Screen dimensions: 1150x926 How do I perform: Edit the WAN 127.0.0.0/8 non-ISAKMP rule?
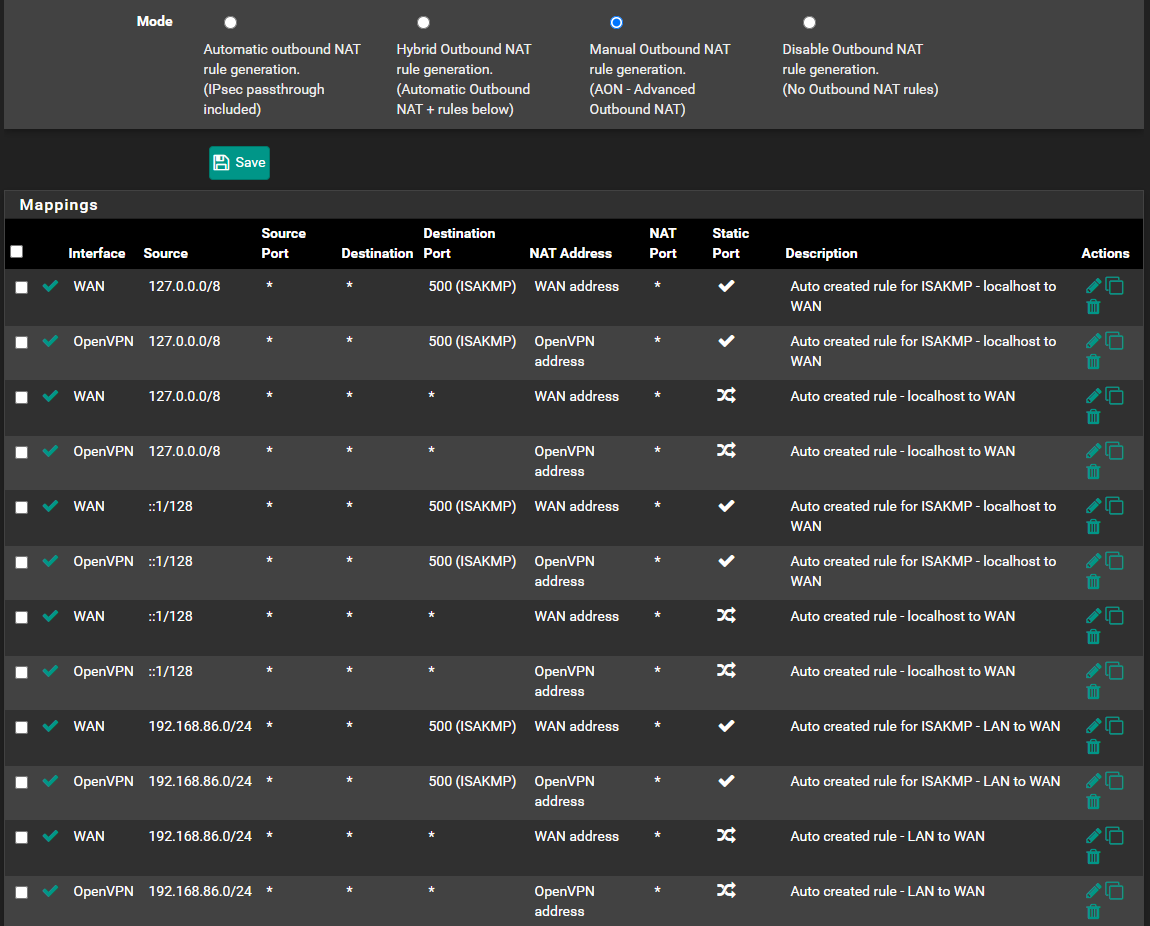coord(1094,396)
